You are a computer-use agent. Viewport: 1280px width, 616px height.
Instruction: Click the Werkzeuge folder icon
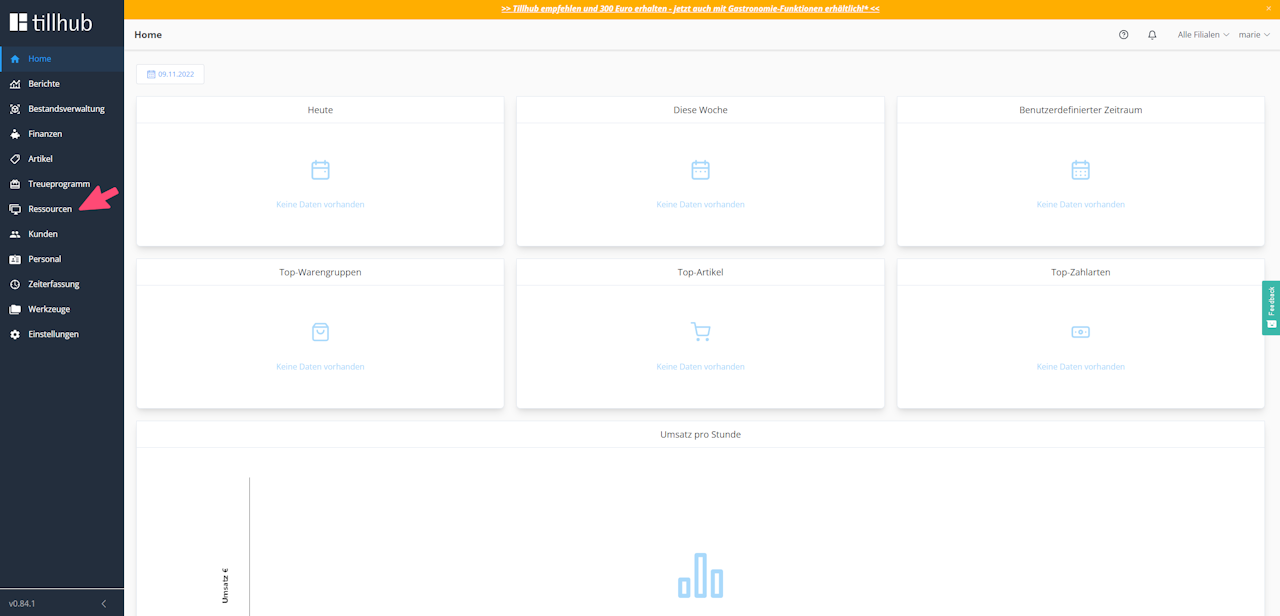tap(15, 309)
